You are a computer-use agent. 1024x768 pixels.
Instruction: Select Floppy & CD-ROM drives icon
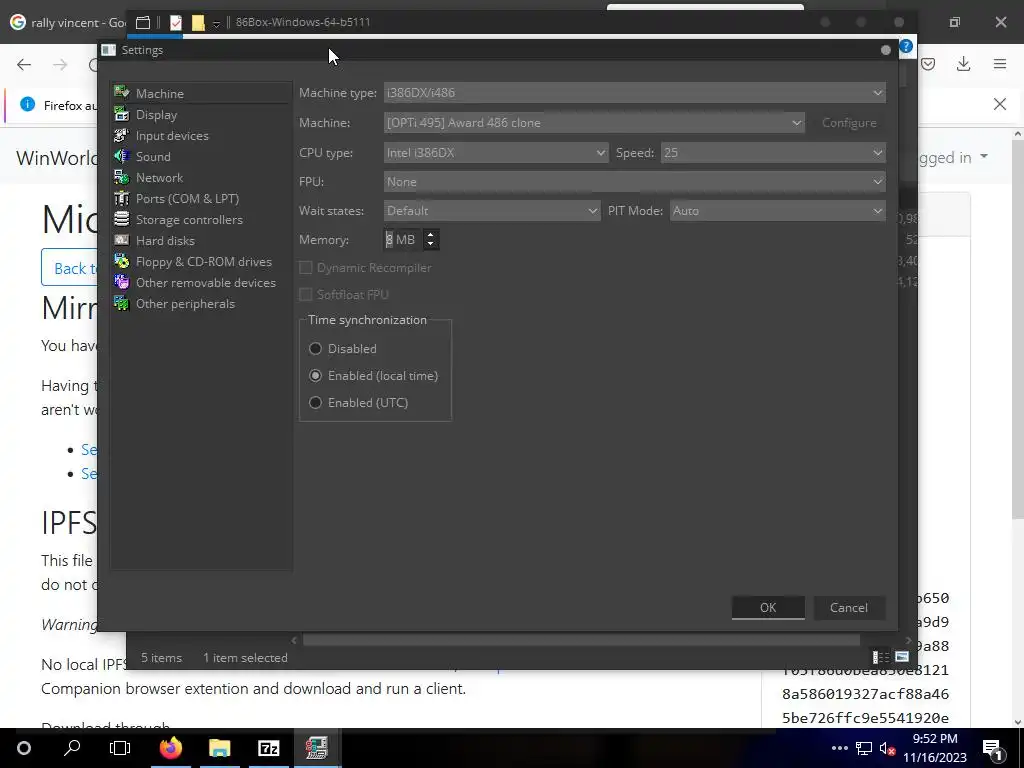pyautogui.click(x=121, y=261)
